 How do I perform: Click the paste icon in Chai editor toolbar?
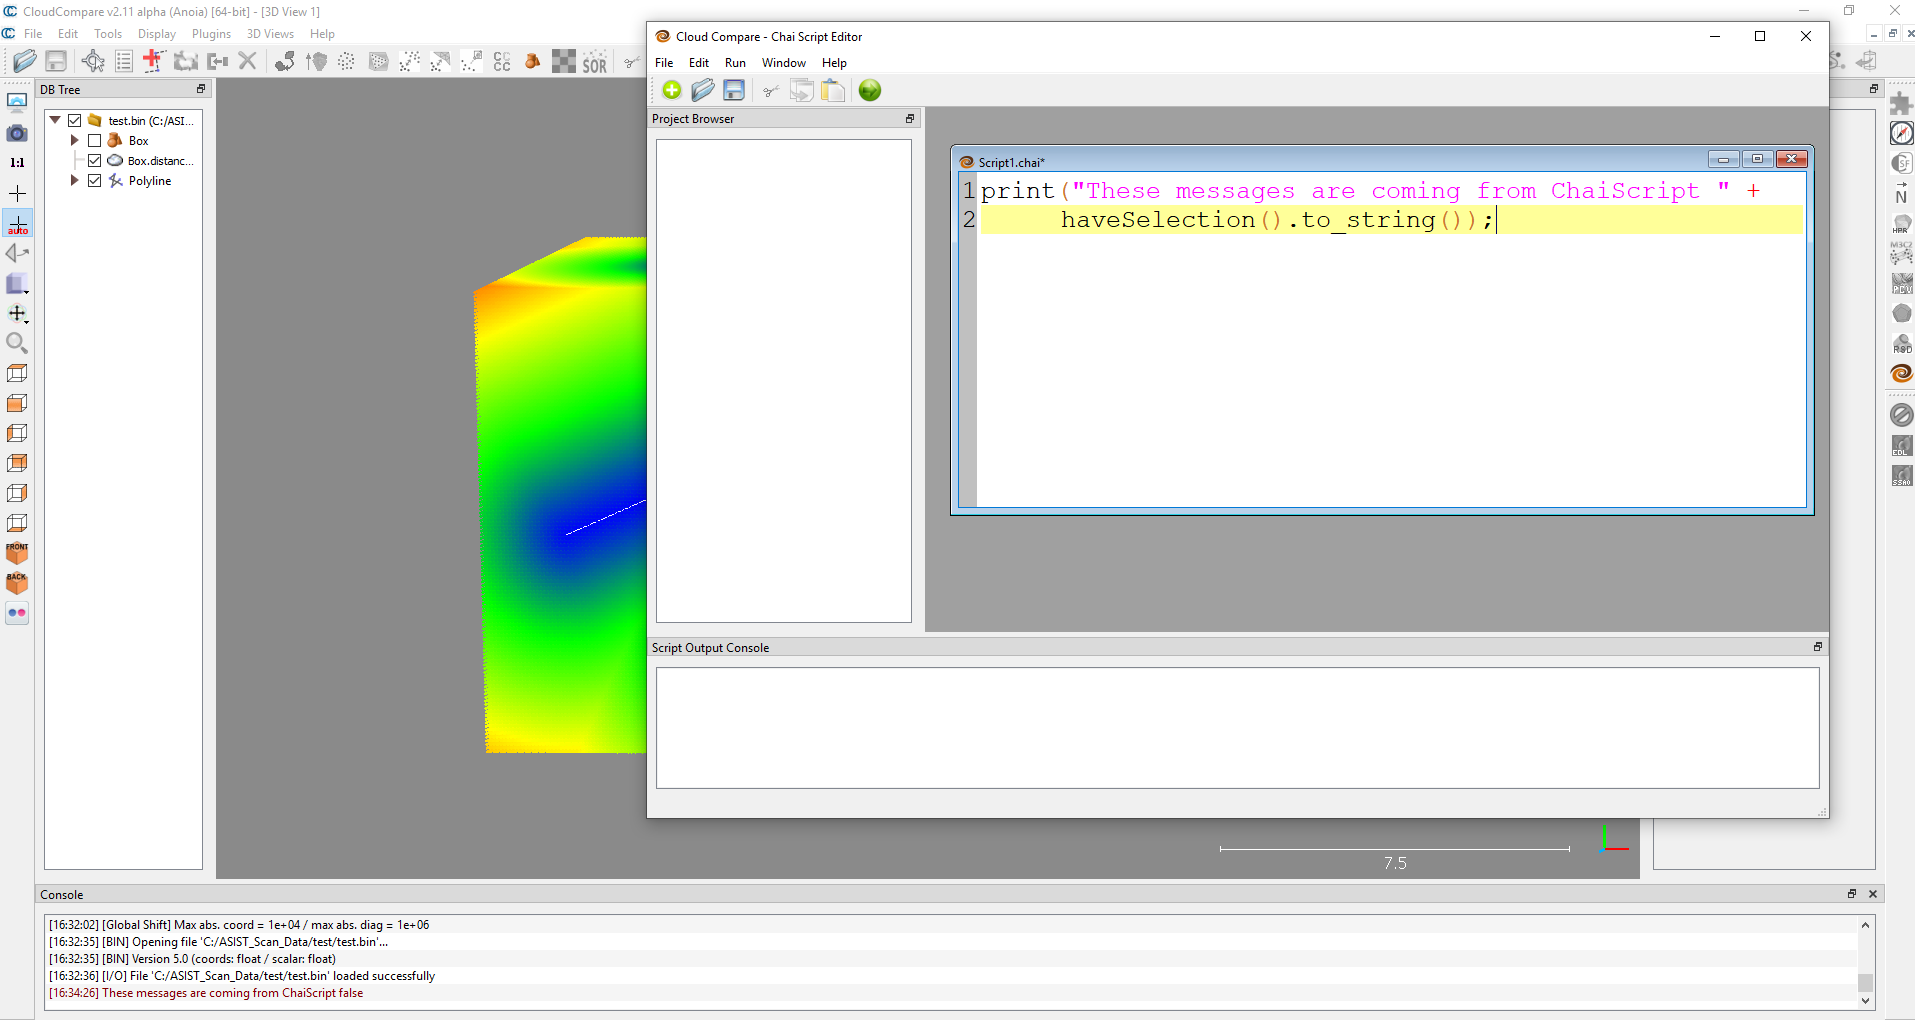coord(833,90)
